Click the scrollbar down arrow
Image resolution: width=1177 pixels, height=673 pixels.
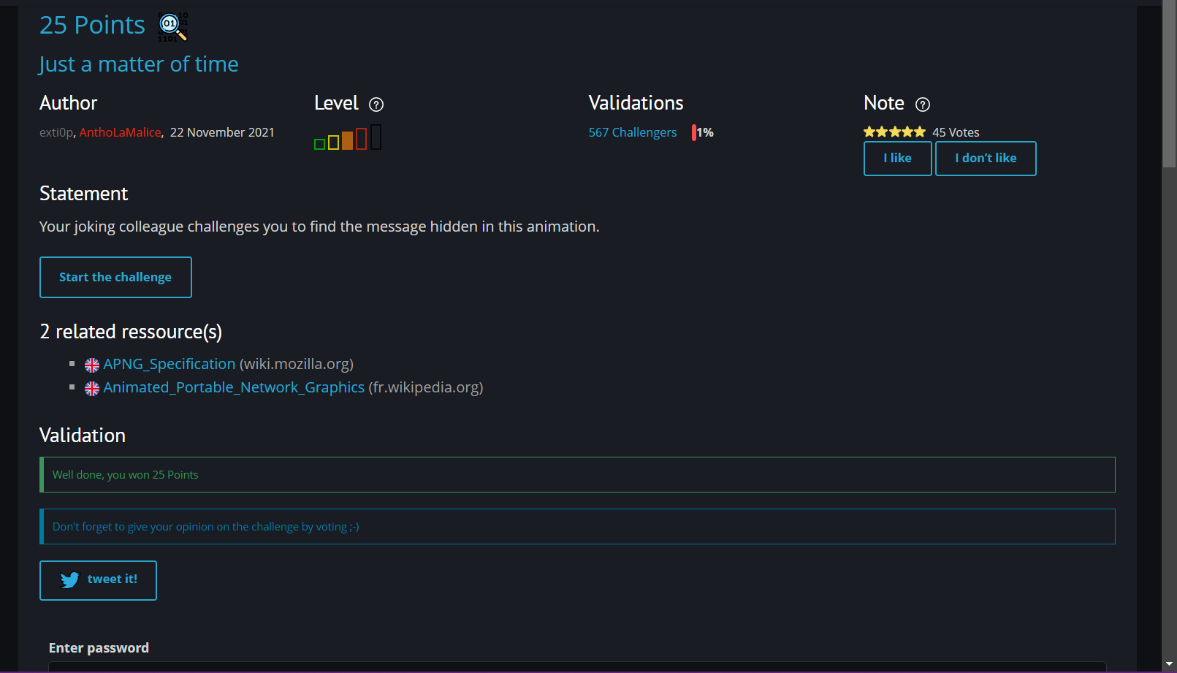(1169, 664)
